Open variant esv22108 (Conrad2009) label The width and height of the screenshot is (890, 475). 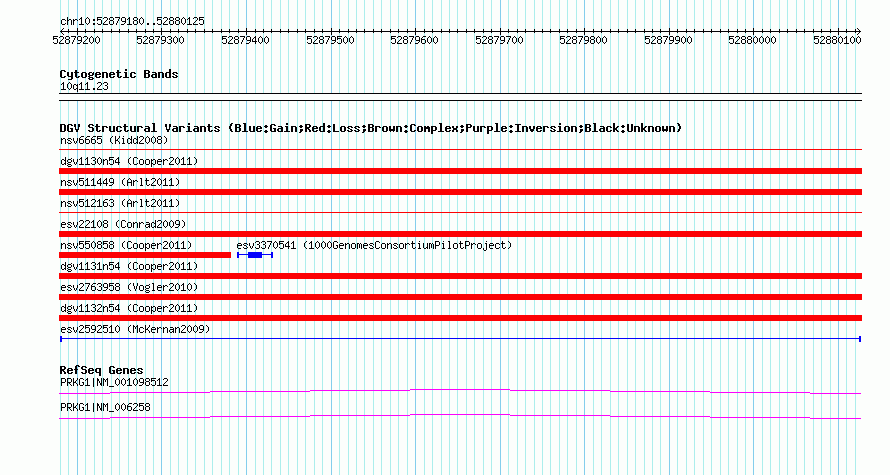[123, 224]
